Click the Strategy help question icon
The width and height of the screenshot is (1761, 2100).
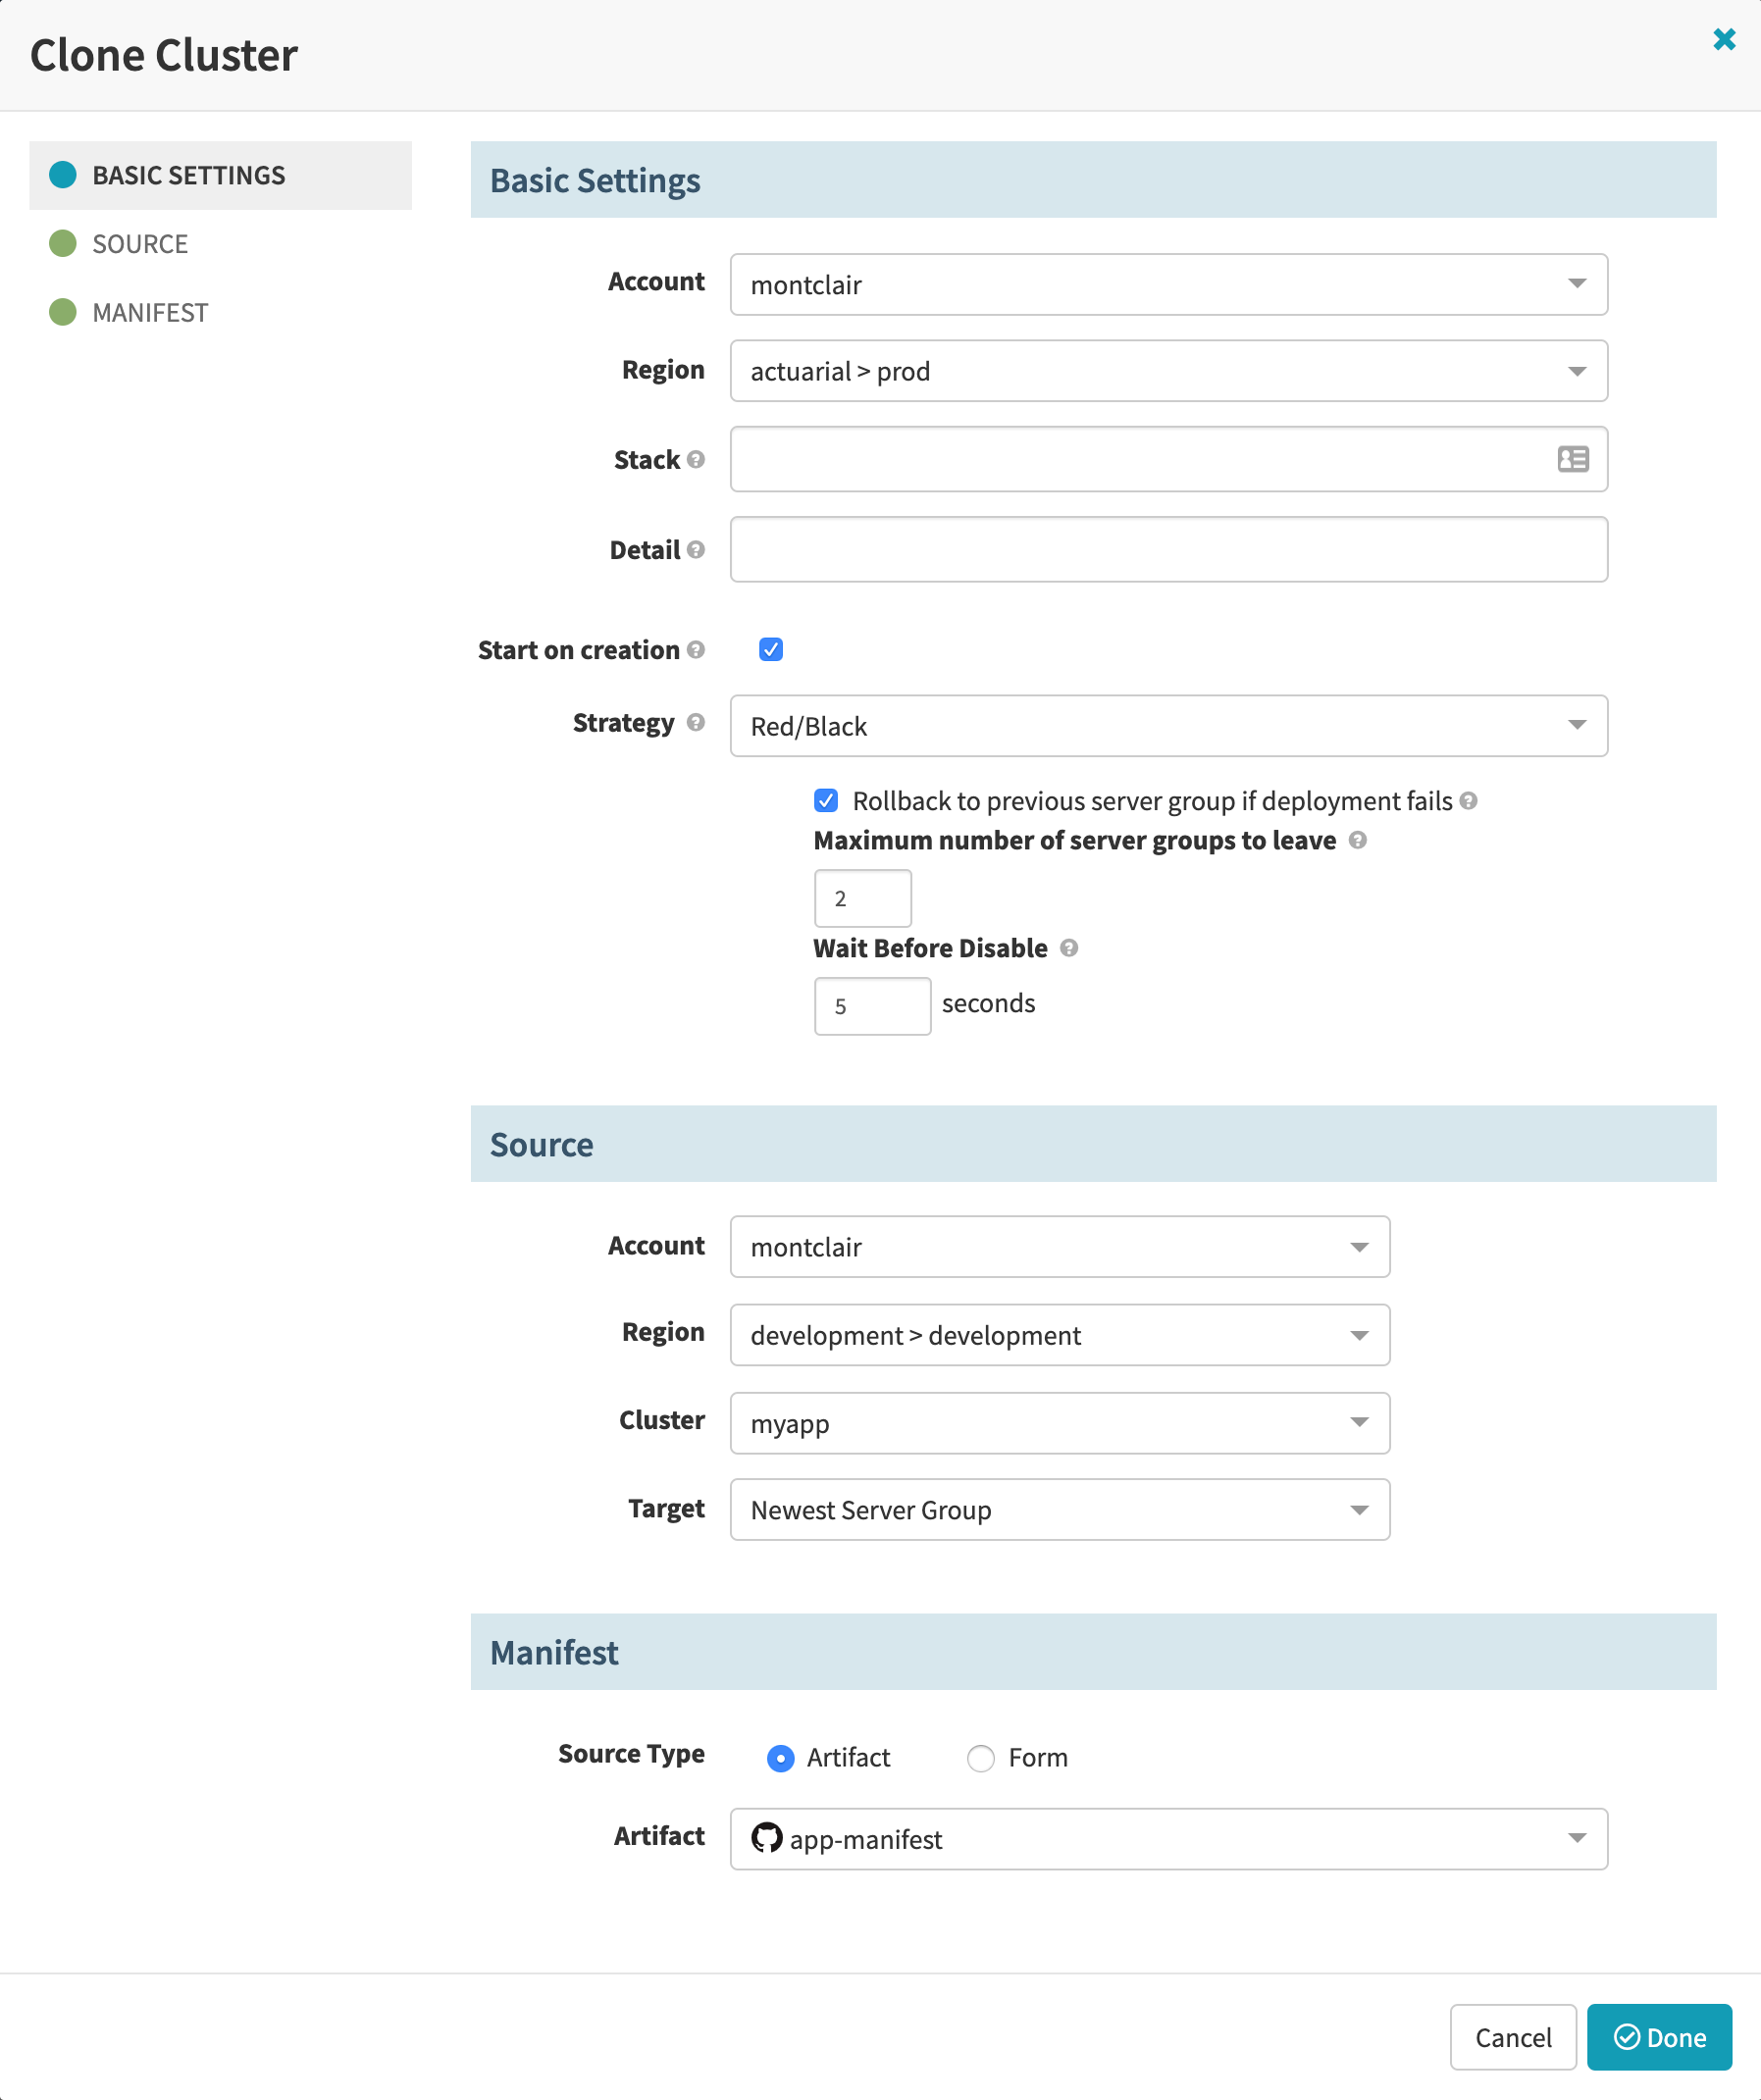(696, 722)
